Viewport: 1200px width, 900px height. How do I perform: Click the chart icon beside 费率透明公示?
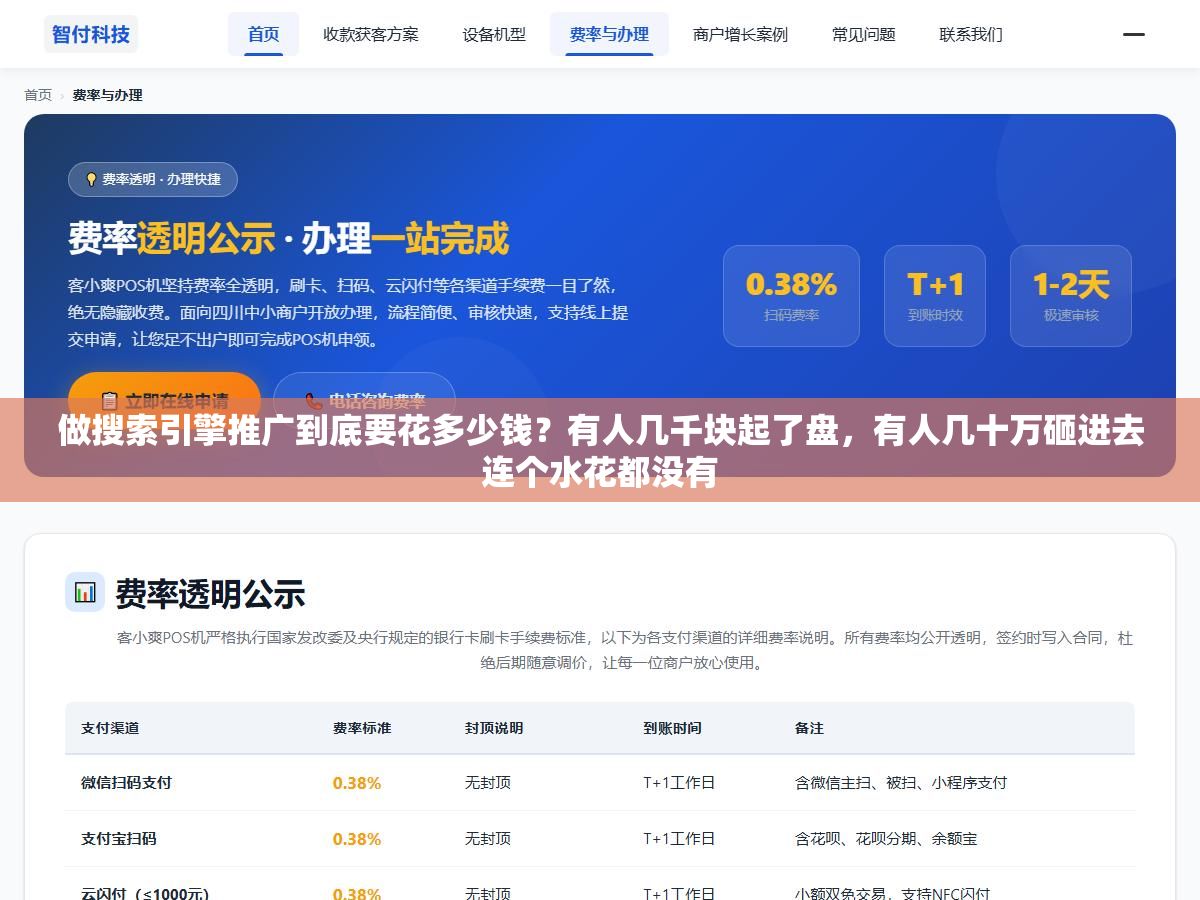point(85,592)
